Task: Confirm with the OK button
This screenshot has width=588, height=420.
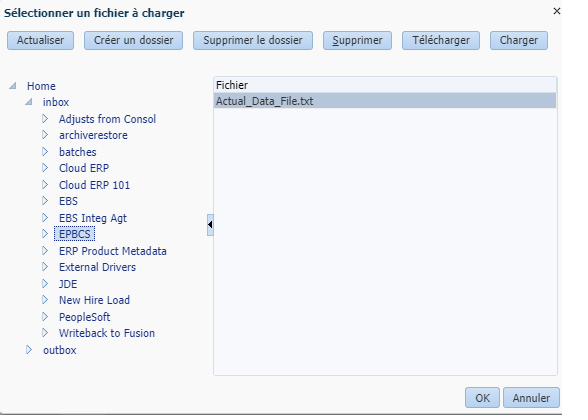Action: click(x=482, y=398)
